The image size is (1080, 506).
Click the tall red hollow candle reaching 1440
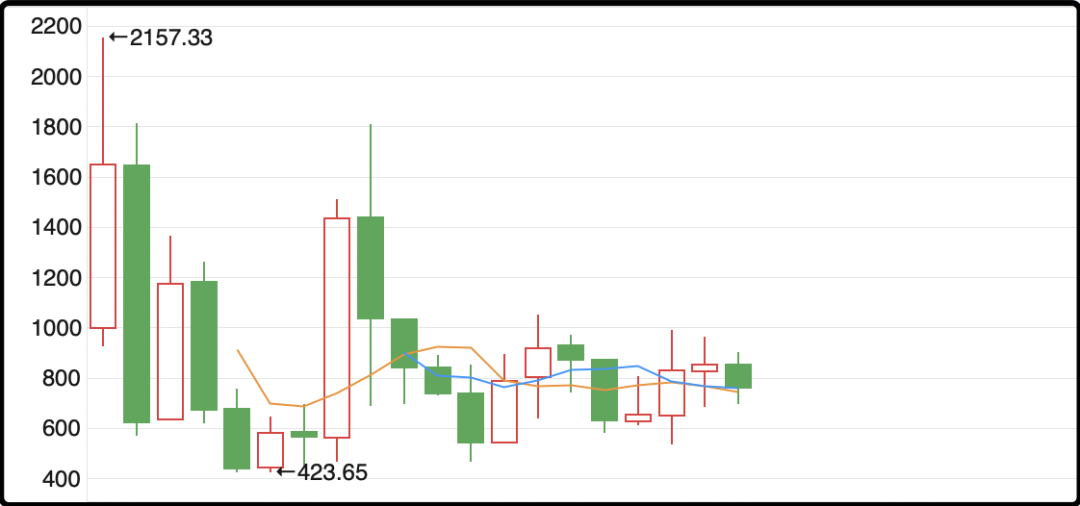pos(337,328)
